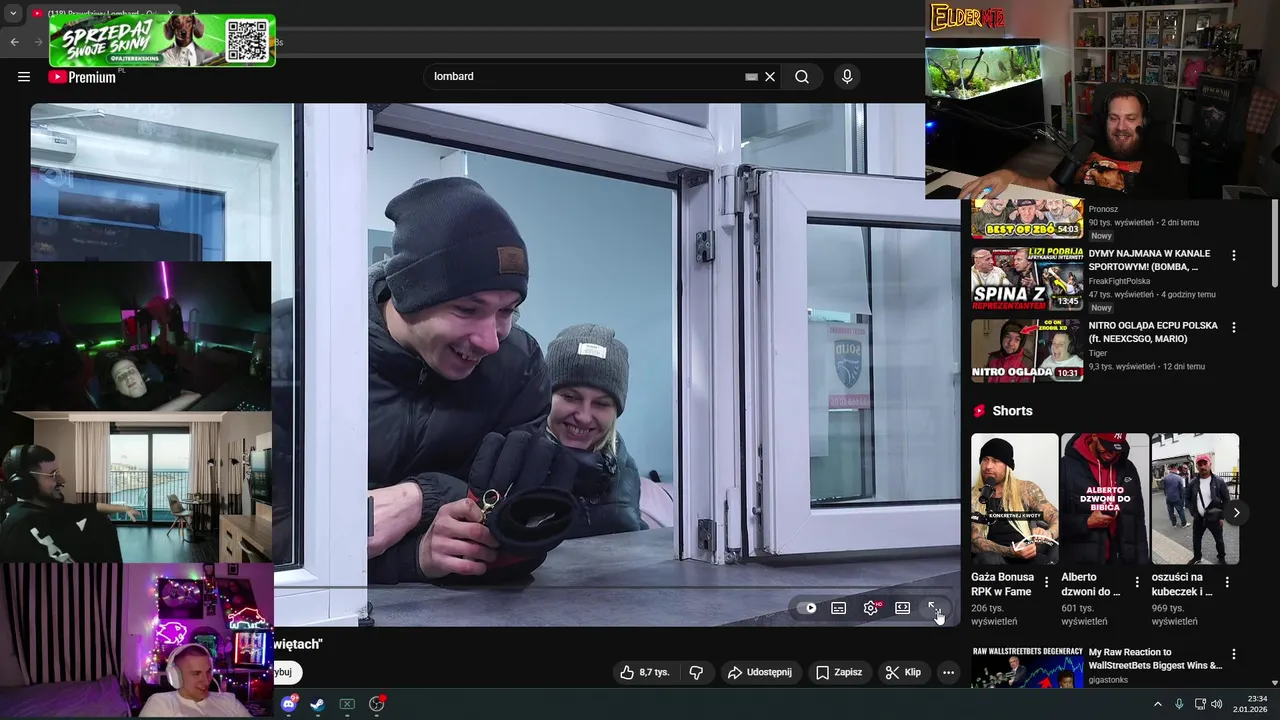Image resolution: width=1280 pixels, height=720 pixels.
Task: Open options for 'Alberto dzwoni do' short
Action: click(x=1137, y=582)
